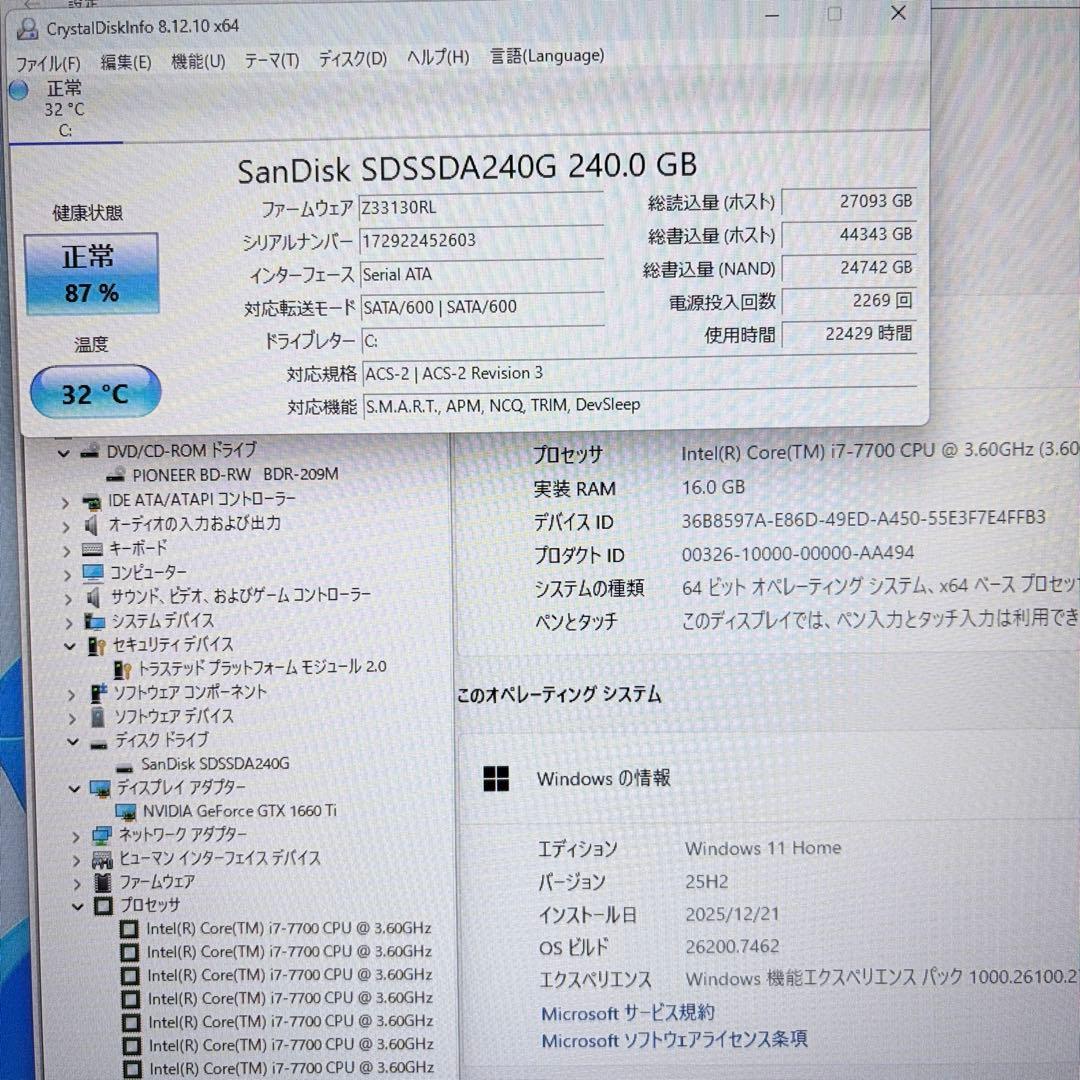Screen dimensions: 1080x1080
Task: Select the 正常 87% health status indicator
Action: [92, 274]
